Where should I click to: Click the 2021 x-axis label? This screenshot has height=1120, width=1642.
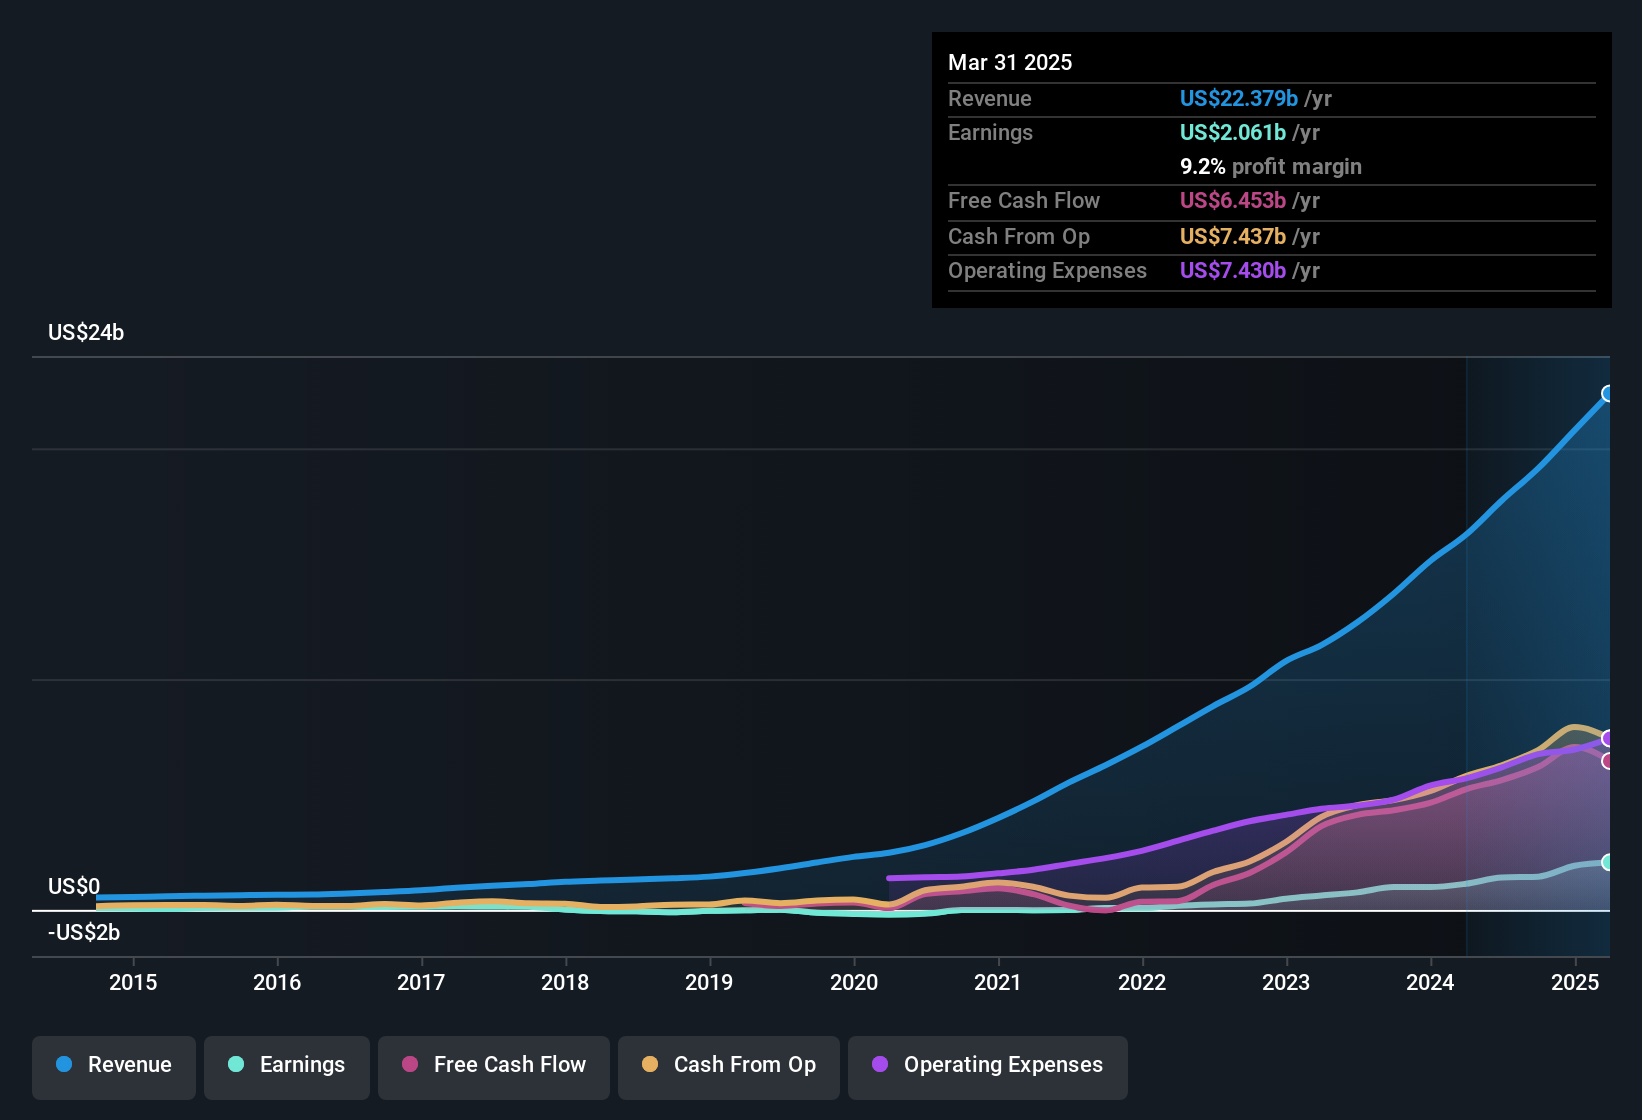tap(998, 982)
